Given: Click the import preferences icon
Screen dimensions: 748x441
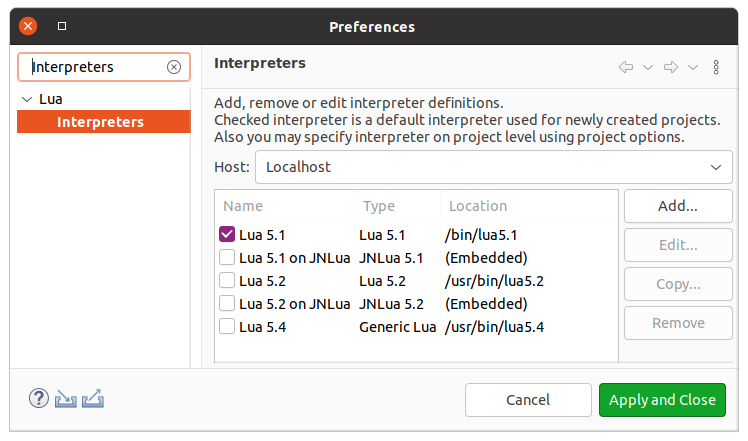Looking at the screenshot, I should click(66, 399).
